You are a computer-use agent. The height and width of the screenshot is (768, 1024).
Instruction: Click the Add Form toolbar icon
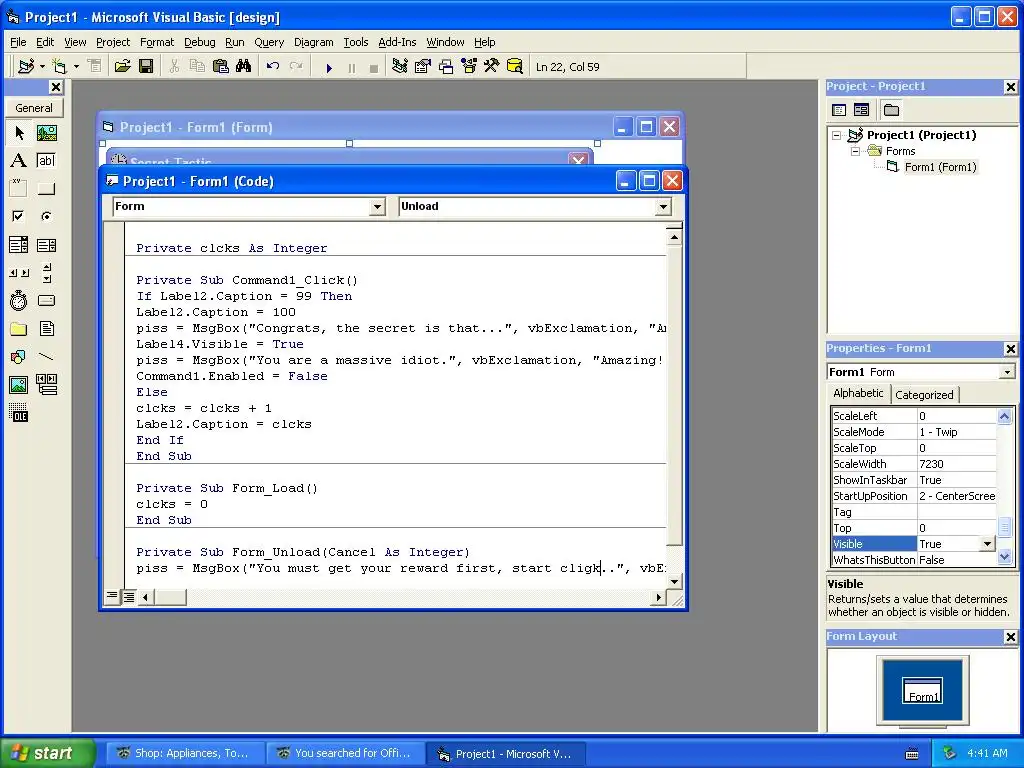click(59, 67)
